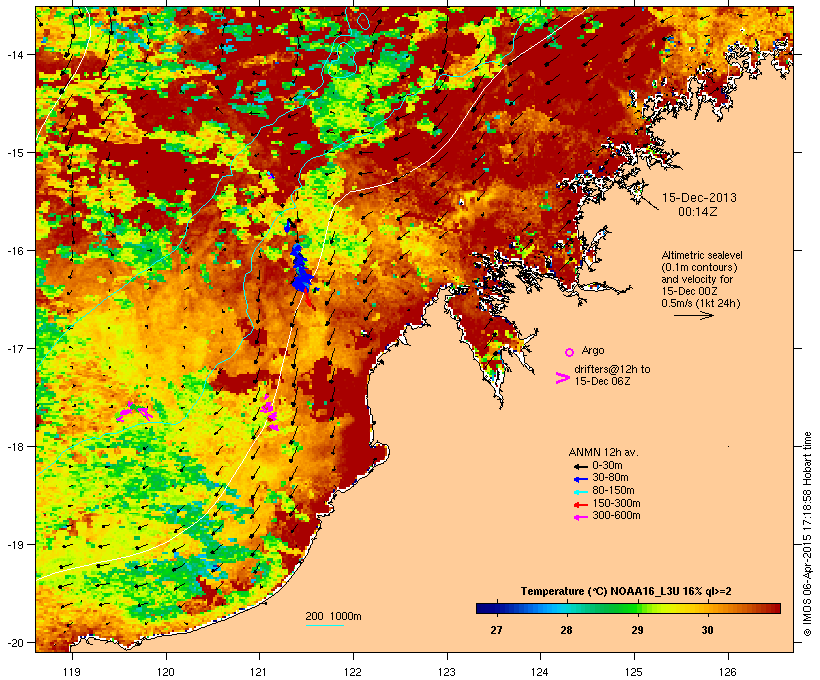Click the -17 latitude axis label

click(x=14, y=348)
